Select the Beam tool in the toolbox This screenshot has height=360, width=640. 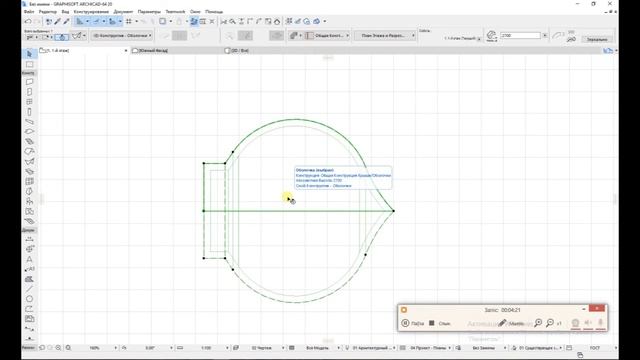point(29,122)
